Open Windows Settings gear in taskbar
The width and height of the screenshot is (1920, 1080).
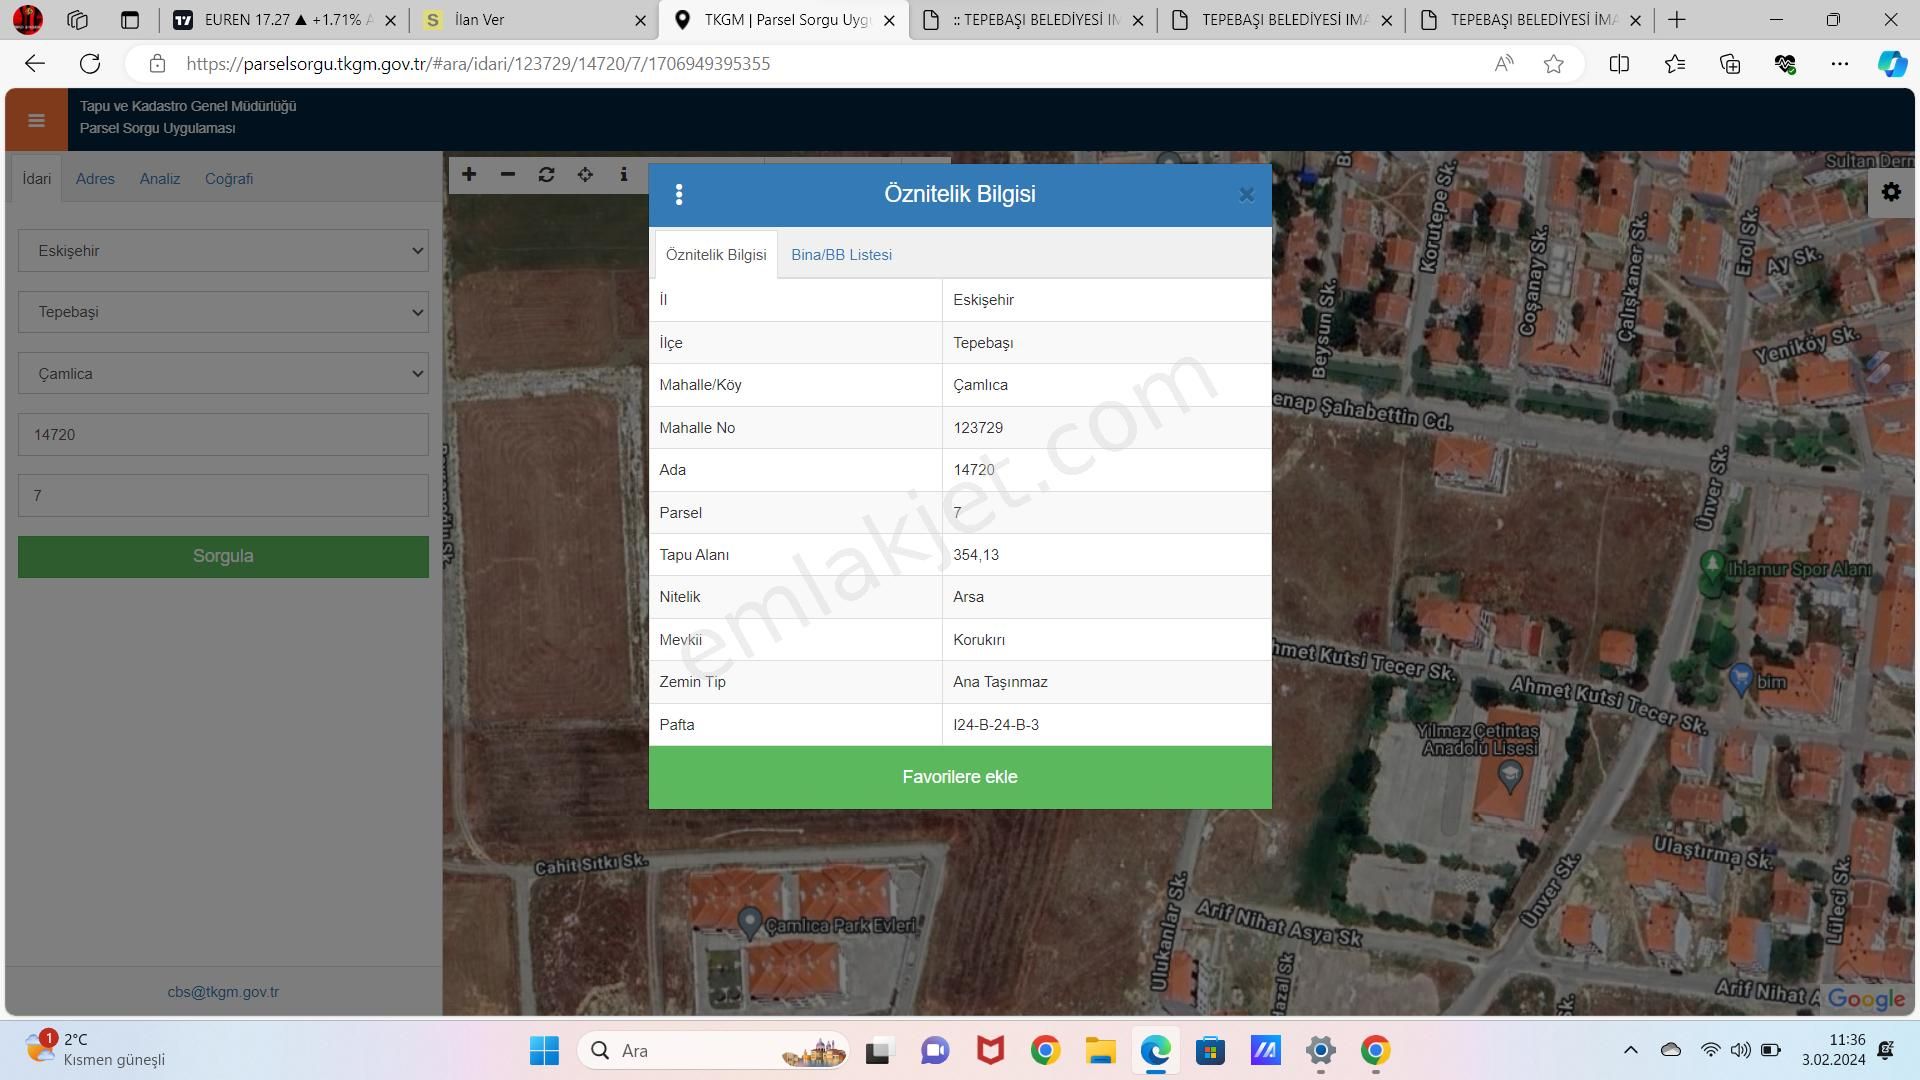coord(1320,1050)
